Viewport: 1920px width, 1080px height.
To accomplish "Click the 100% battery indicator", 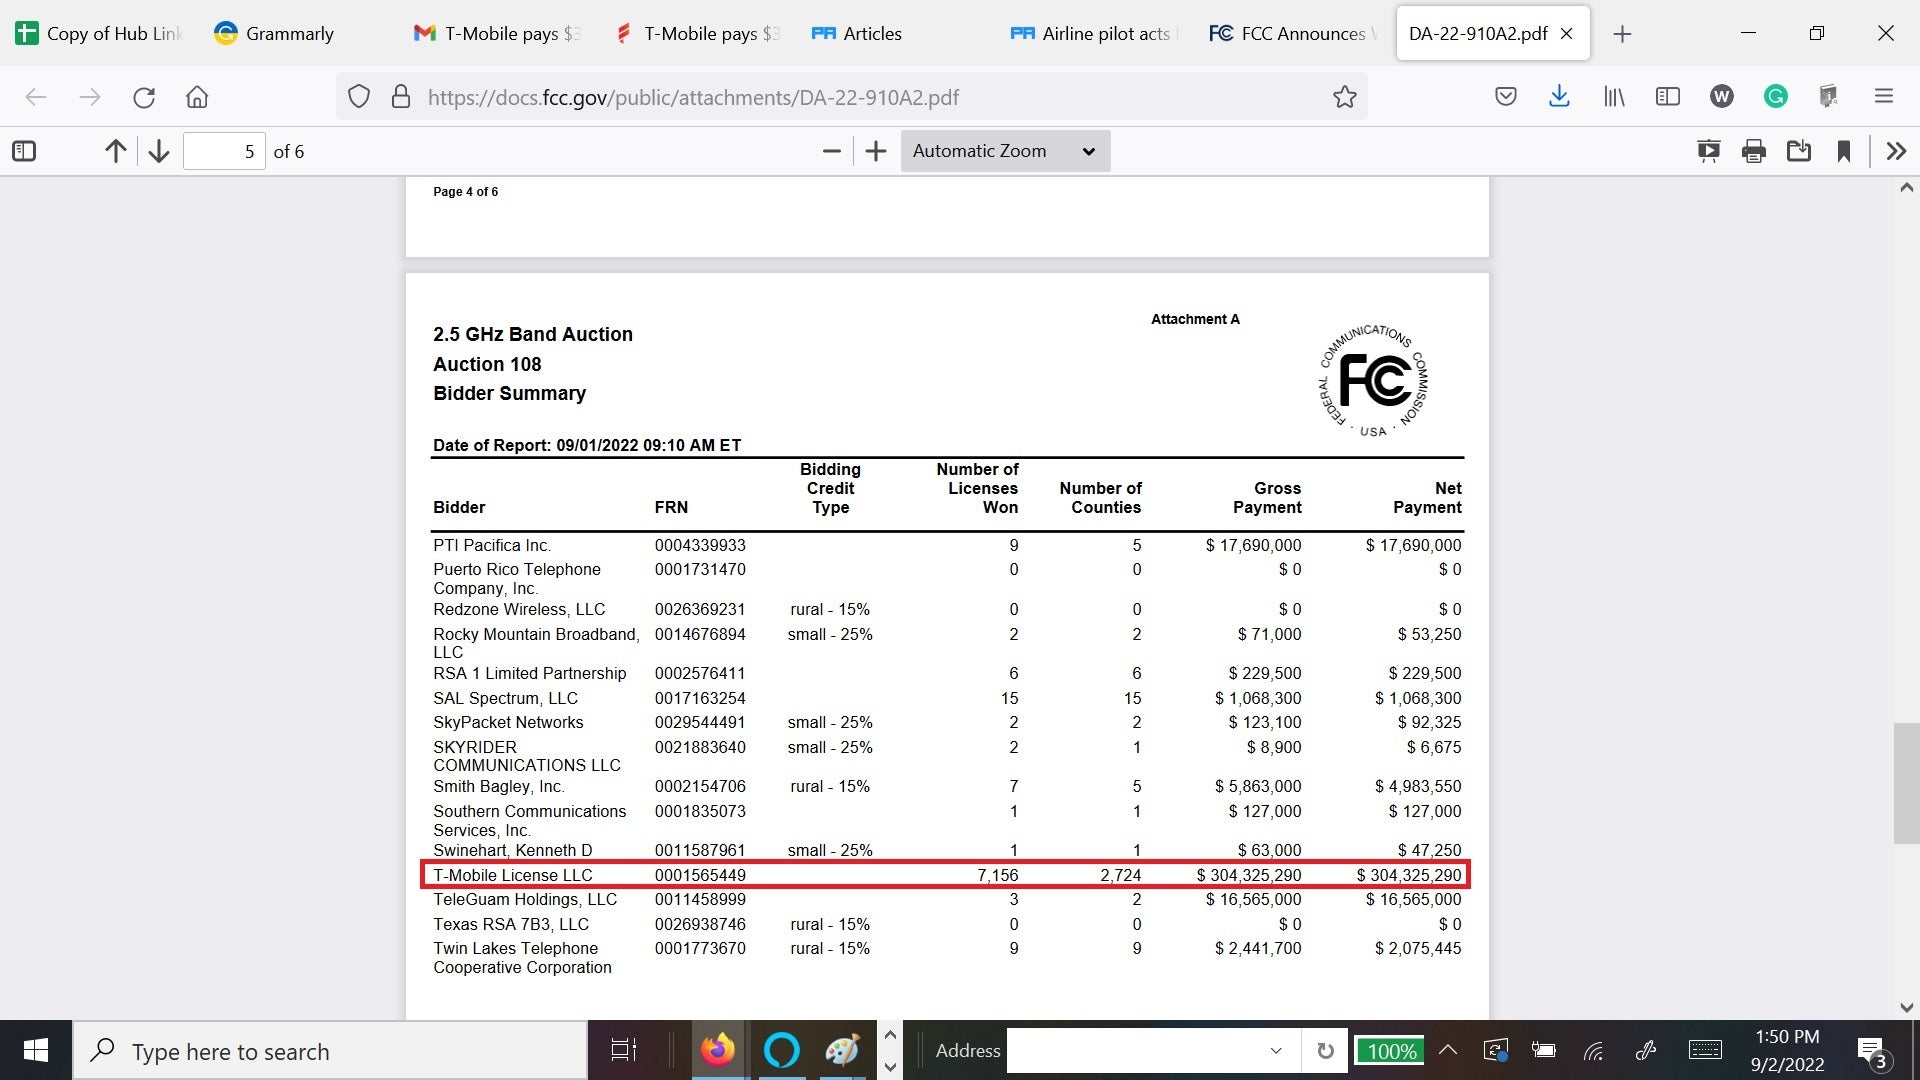I will [1391, 1051].
